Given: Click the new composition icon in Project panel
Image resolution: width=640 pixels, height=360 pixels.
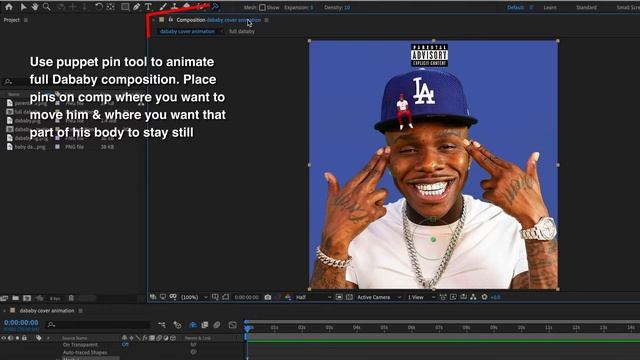Looking at the screenshot, I should [27, 298].
